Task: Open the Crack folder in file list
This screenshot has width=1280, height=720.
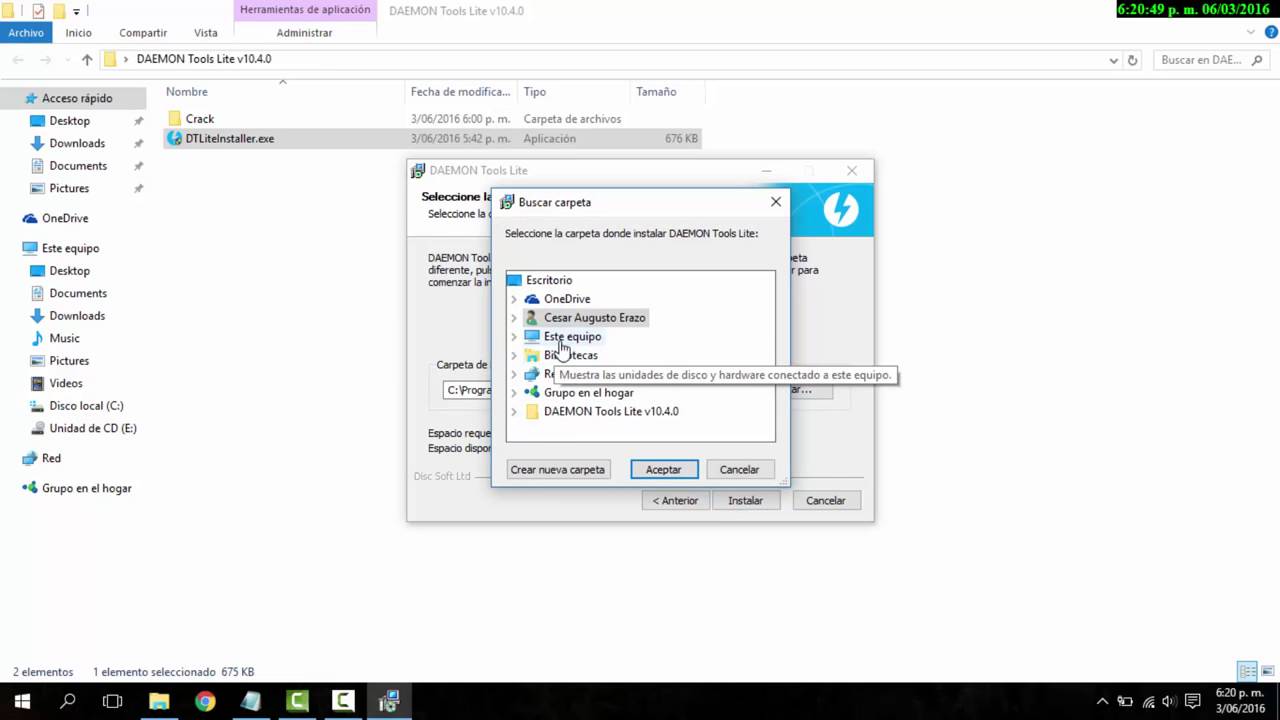Action: click(199, 119)
